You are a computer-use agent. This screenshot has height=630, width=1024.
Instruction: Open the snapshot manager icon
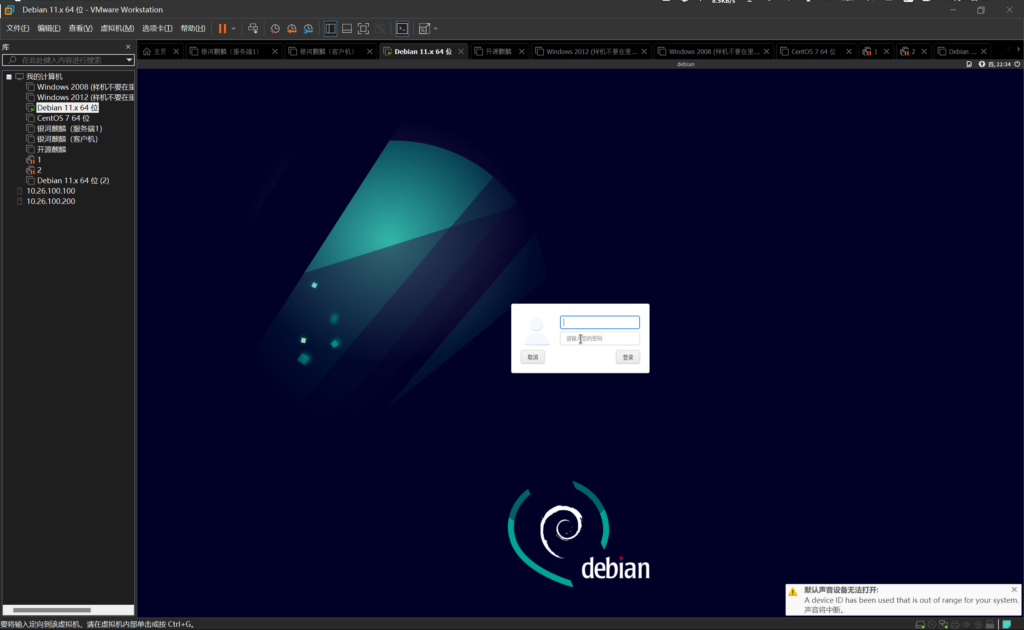(x=309, y=29)
